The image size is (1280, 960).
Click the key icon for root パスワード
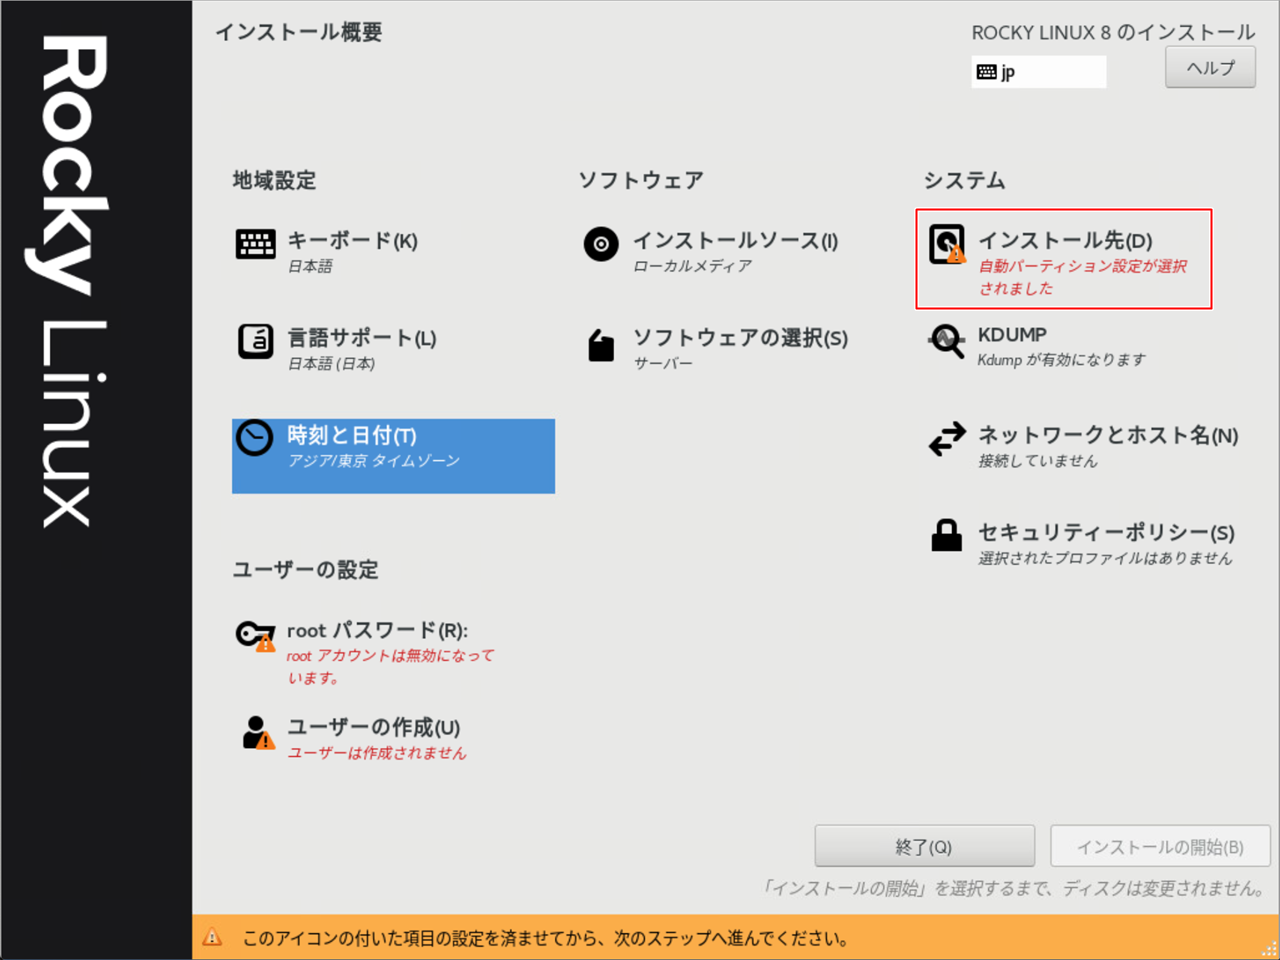tap(255, 634)
